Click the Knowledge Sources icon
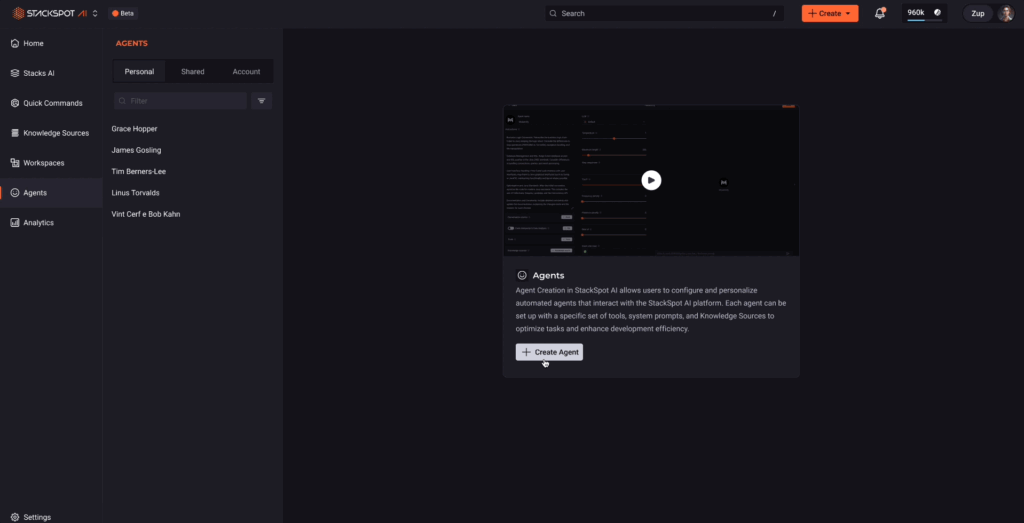1024x523 pixels. 15,133
